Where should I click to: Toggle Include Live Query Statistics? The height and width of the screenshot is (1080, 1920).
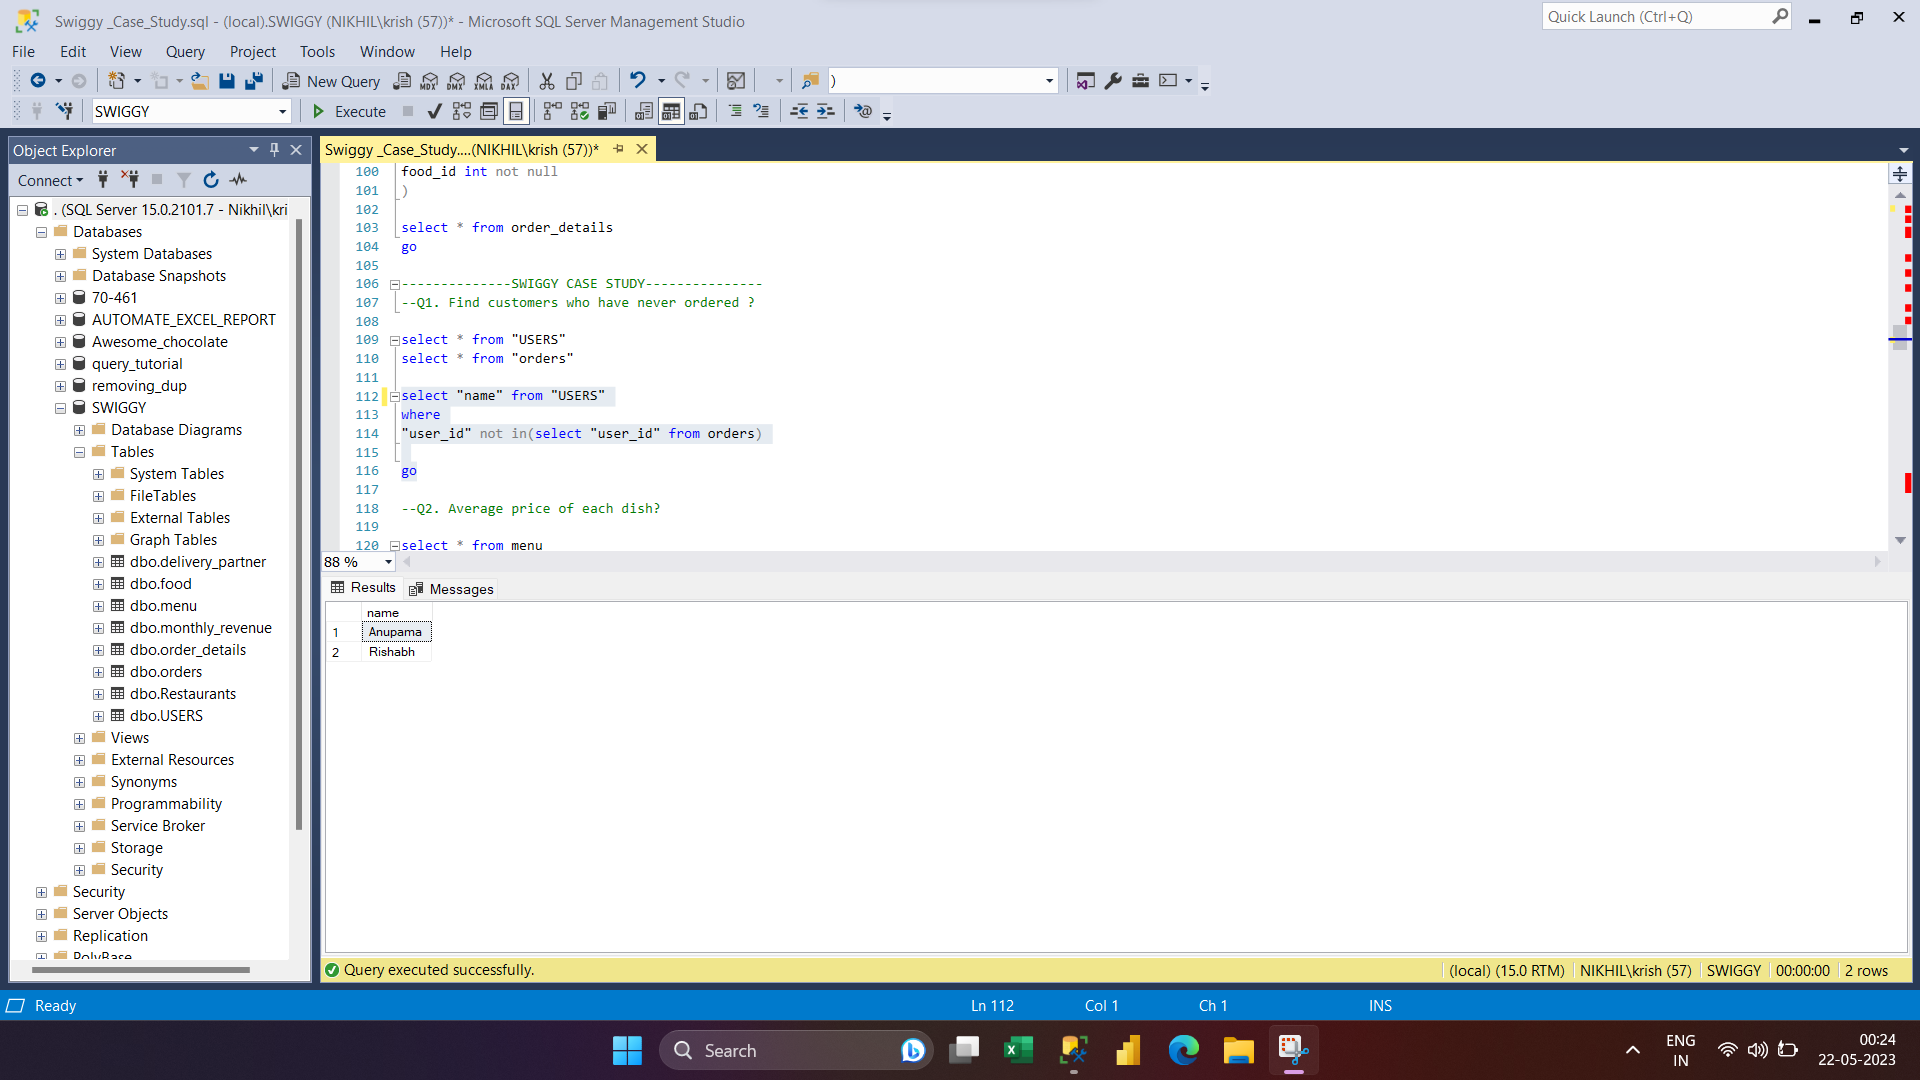click(580, 111)
